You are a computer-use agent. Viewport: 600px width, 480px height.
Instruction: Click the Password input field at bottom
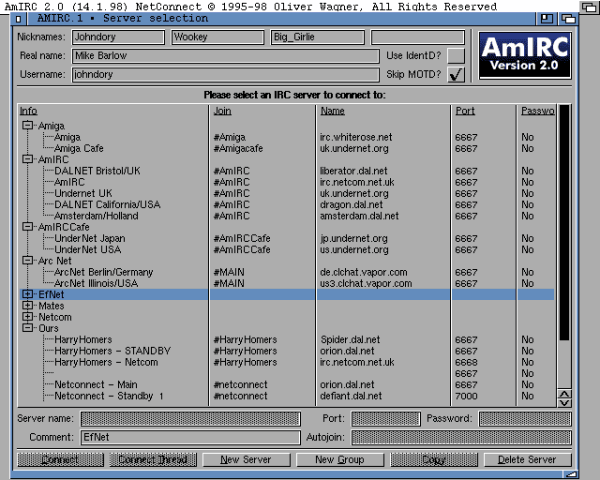tap(525, 418)
